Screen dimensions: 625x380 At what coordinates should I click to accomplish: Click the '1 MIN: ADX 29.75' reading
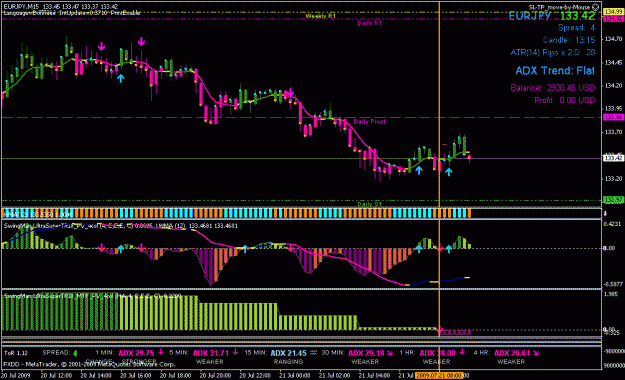124,353
